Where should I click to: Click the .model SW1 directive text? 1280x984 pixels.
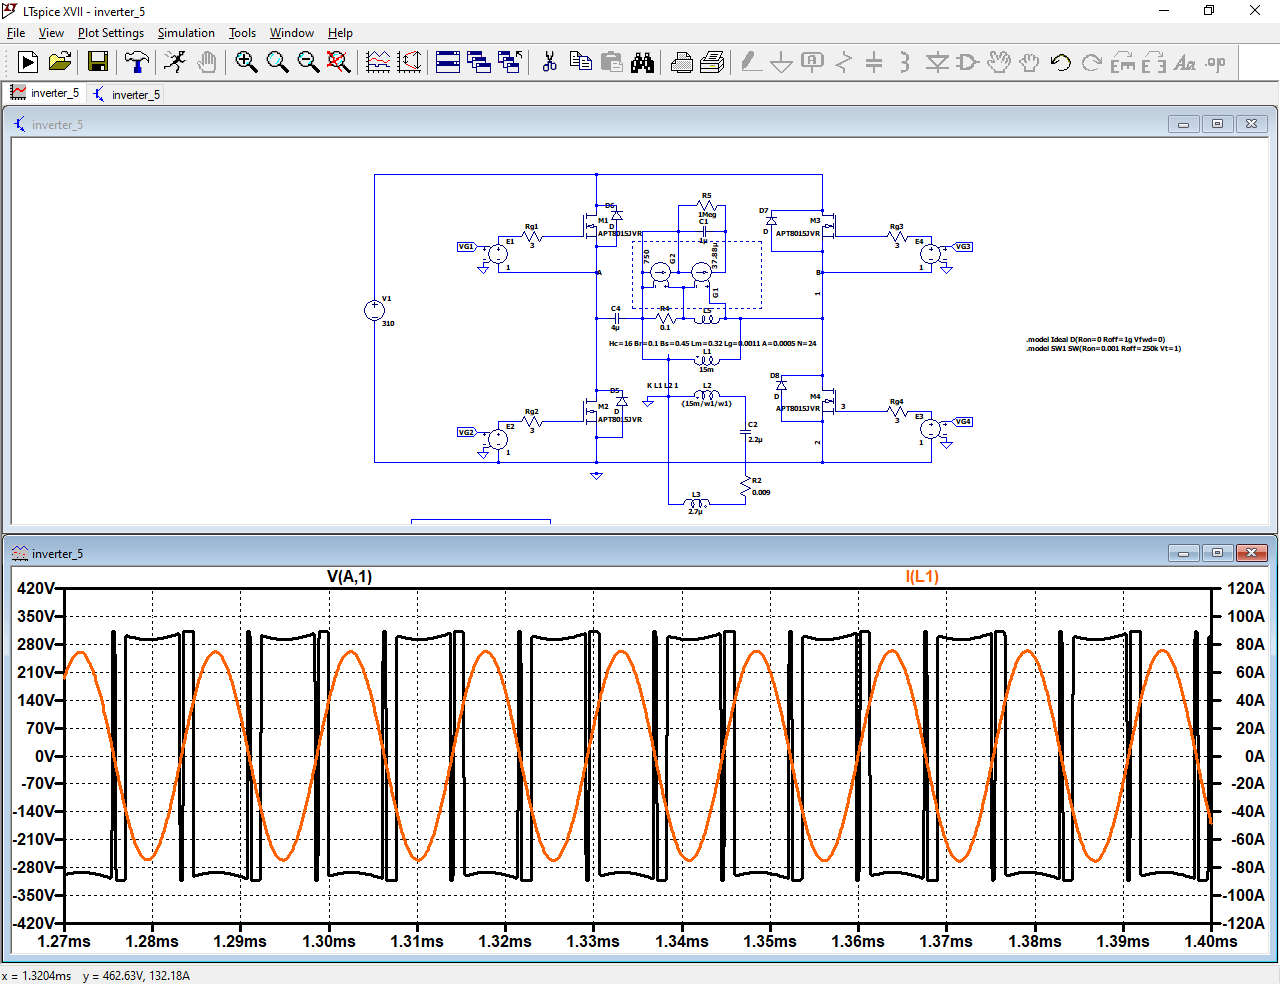point(1103,349)
